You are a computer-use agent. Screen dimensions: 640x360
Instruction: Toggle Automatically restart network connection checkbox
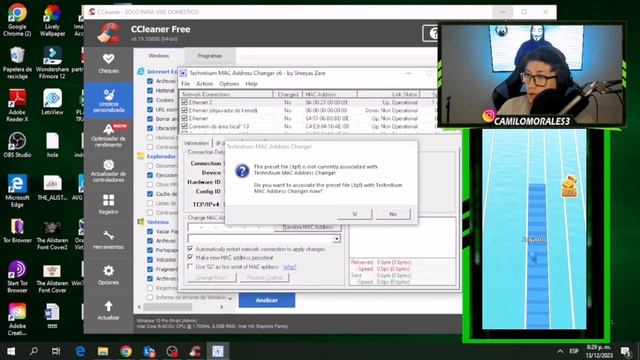click(190, 249)
